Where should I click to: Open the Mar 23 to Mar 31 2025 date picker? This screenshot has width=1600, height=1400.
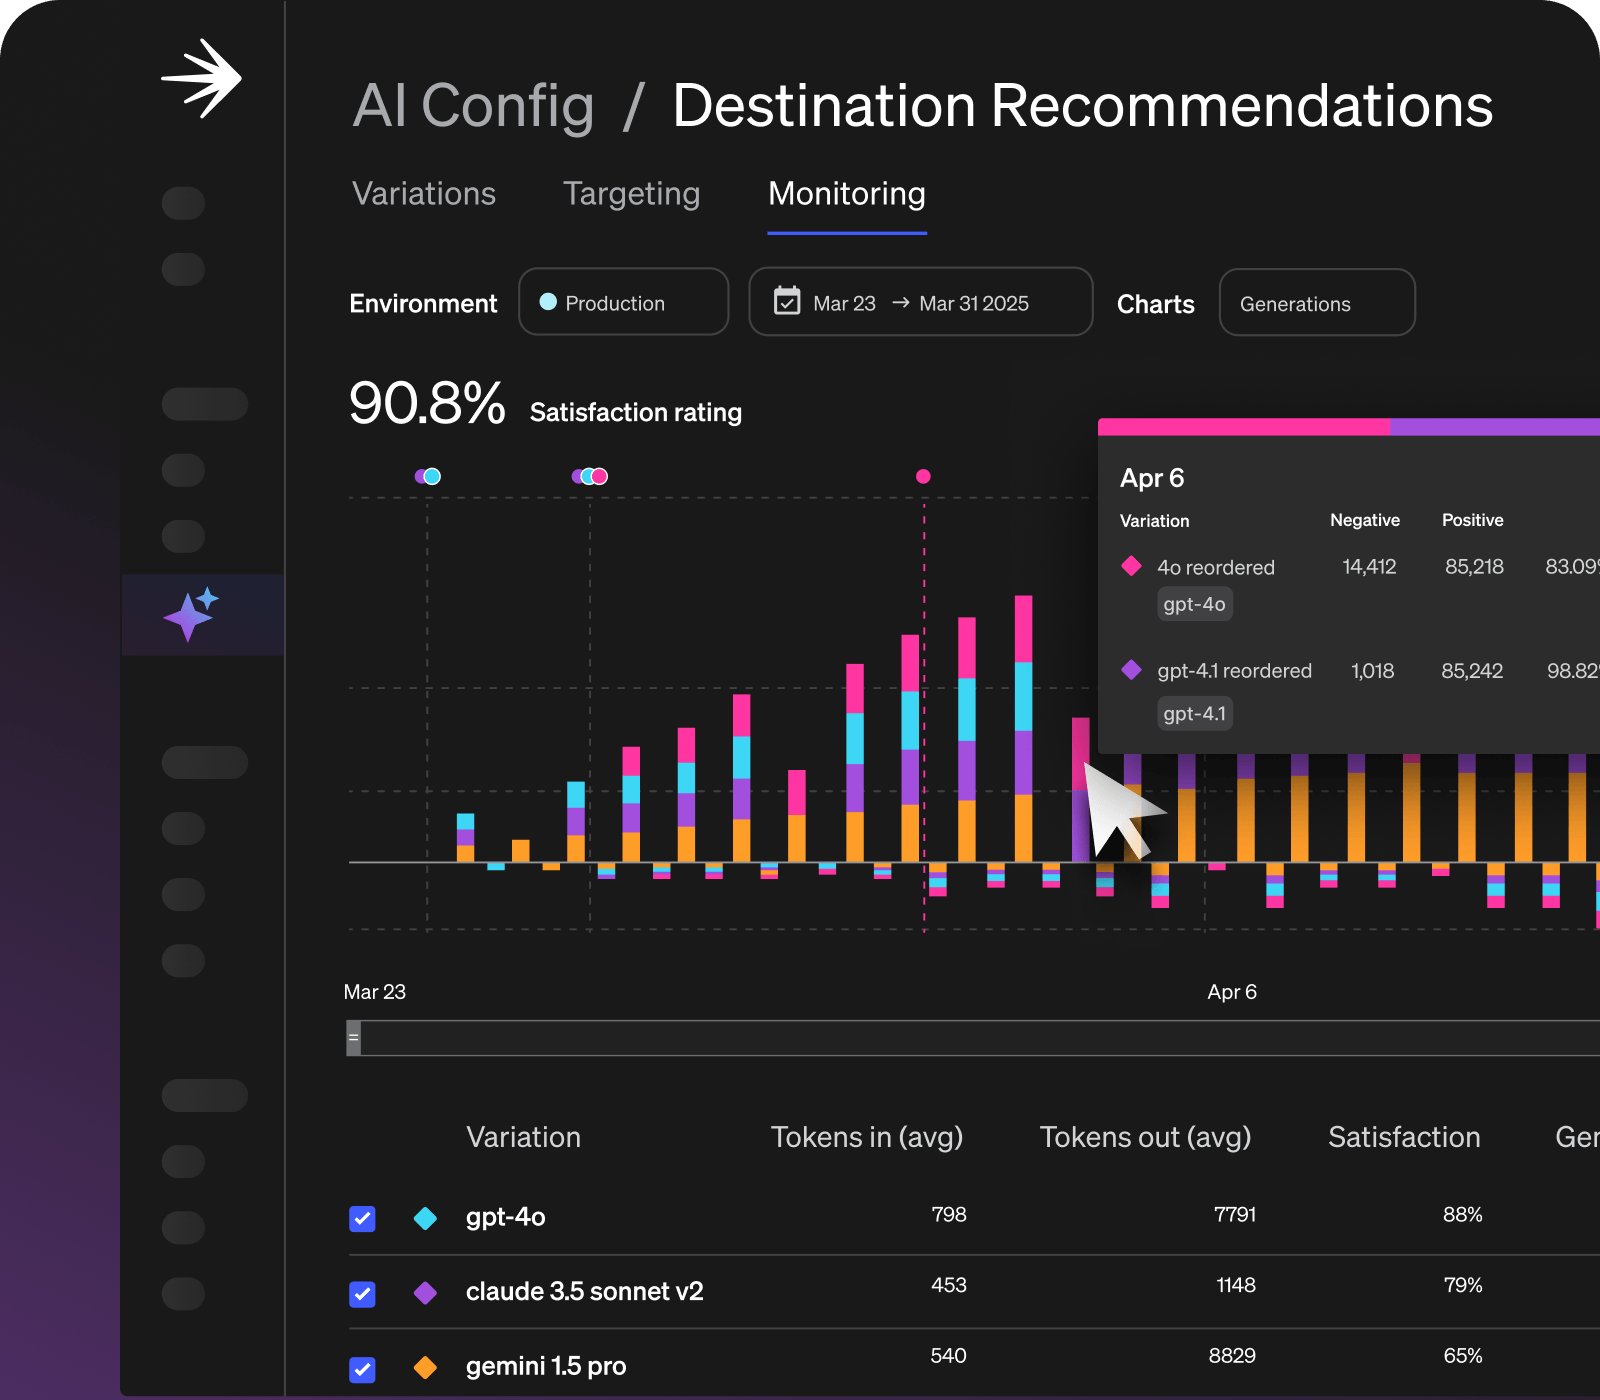coord(920,302)
